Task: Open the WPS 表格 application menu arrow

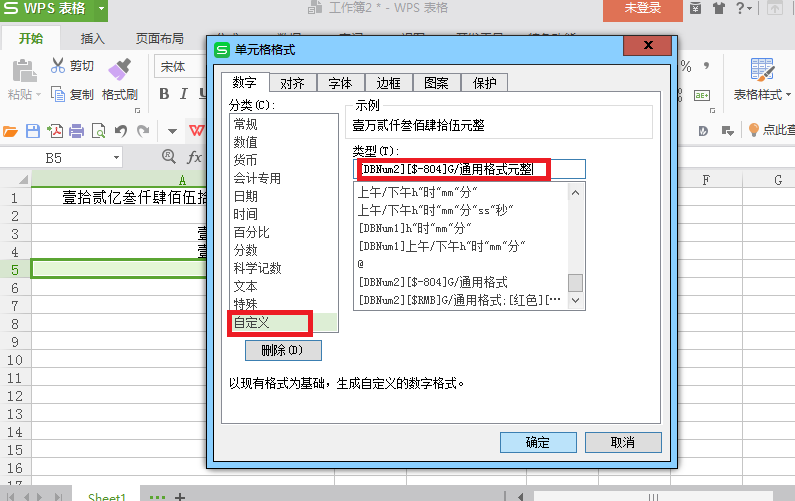Action: tap(102, 9)
